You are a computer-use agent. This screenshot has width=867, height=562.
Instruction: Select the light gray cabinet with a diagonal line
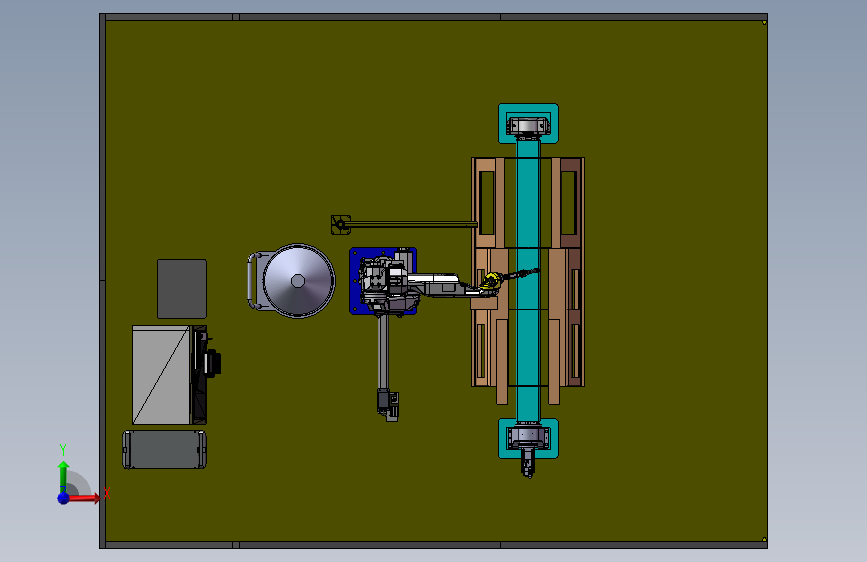[161, 375]
